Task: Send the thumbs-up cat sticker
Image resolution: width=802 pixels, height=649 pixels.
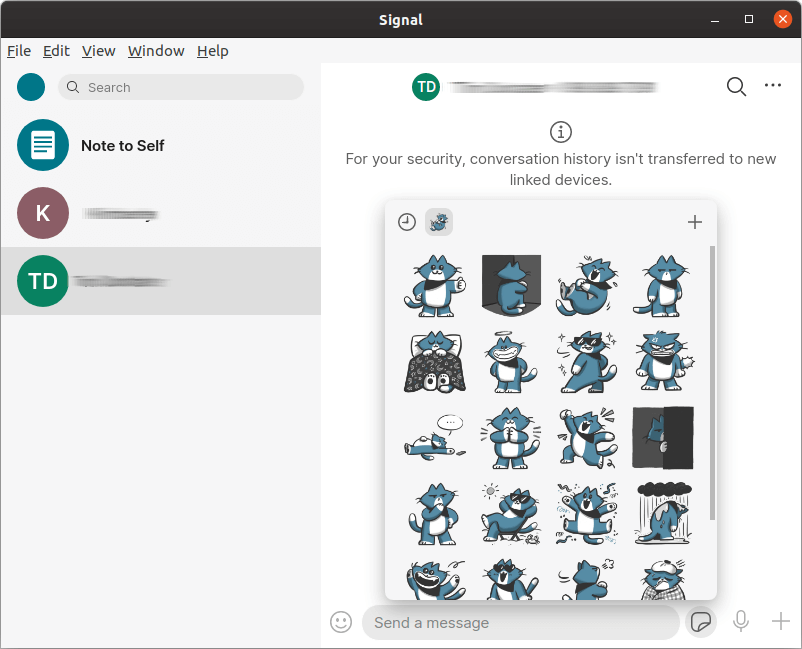Action: tap(435, 286)
